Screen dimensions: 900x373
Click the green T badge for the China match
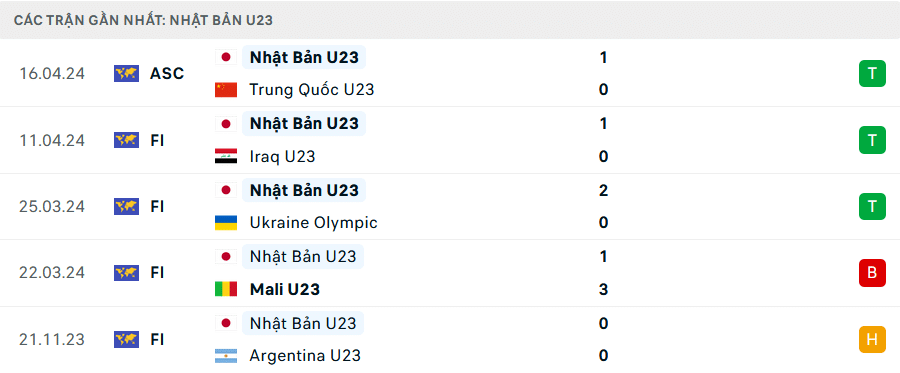[872, 73]
